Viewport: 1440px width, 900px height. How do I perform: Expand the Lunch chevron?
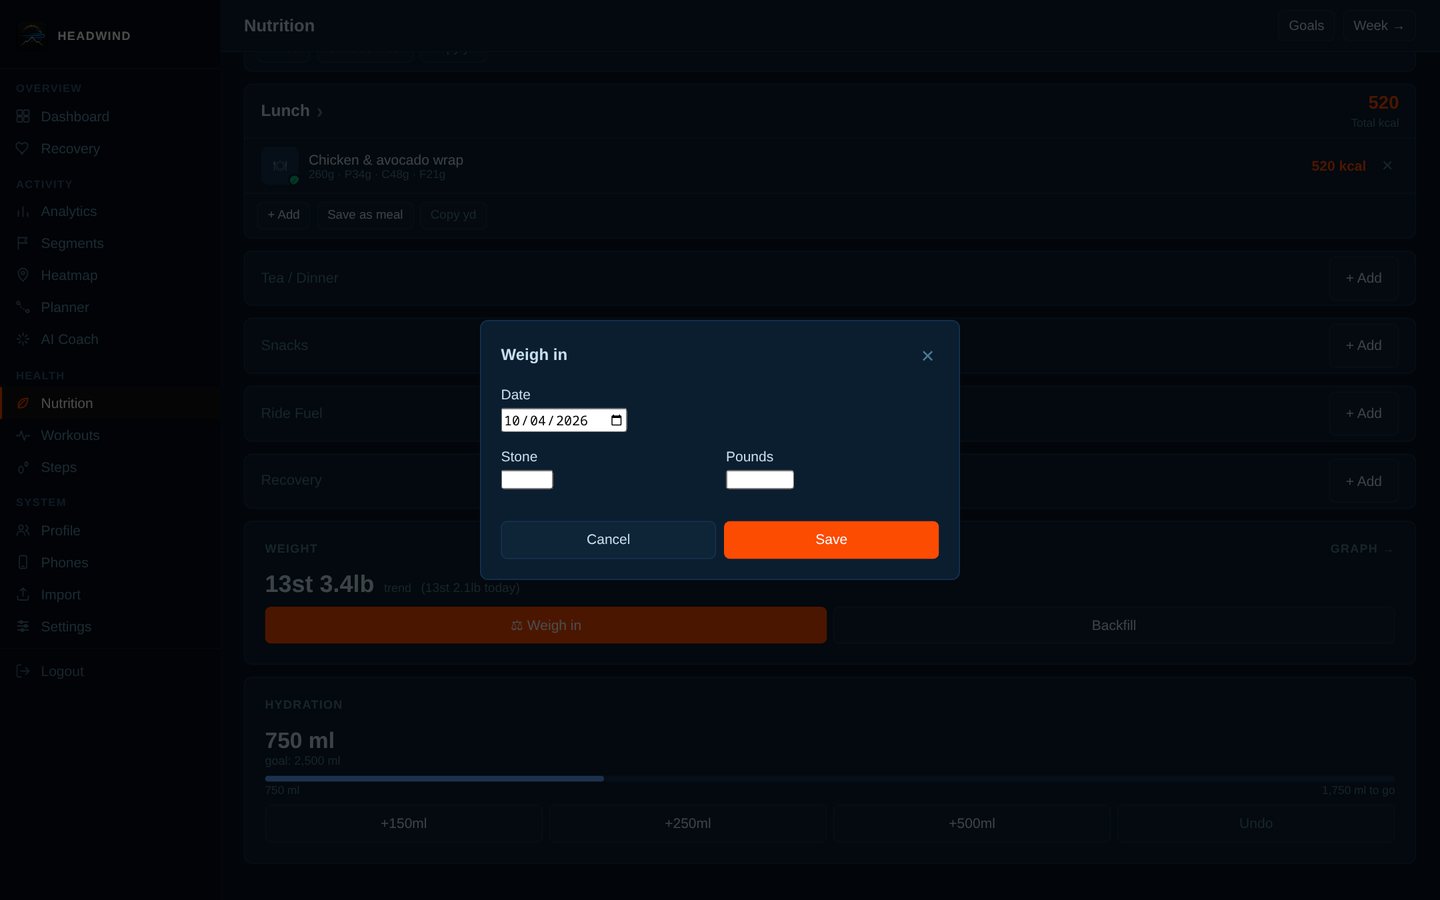pos(319,112)
